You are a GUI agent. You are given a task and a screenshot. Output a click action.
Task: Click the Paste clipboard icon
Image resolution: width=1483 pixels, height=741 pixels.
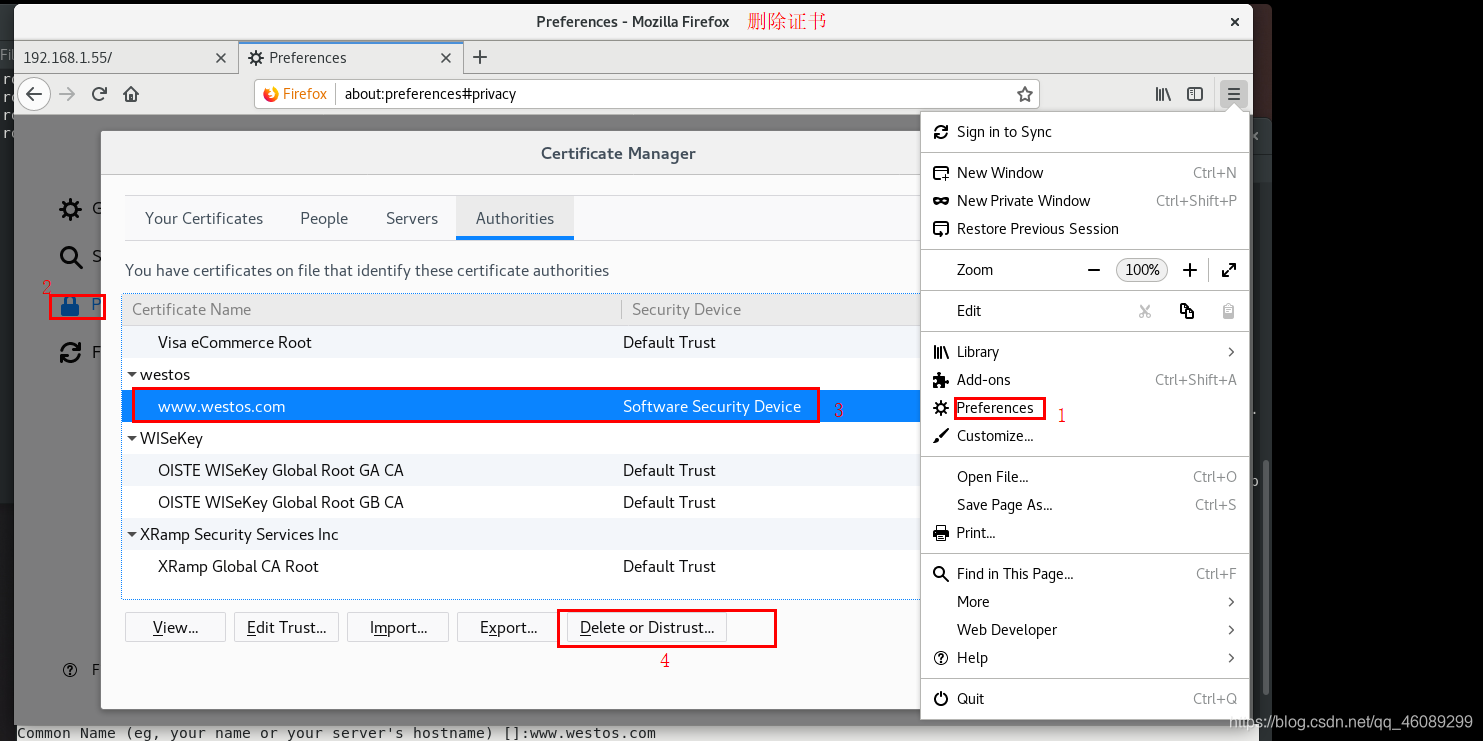(x=1228, y=311)
